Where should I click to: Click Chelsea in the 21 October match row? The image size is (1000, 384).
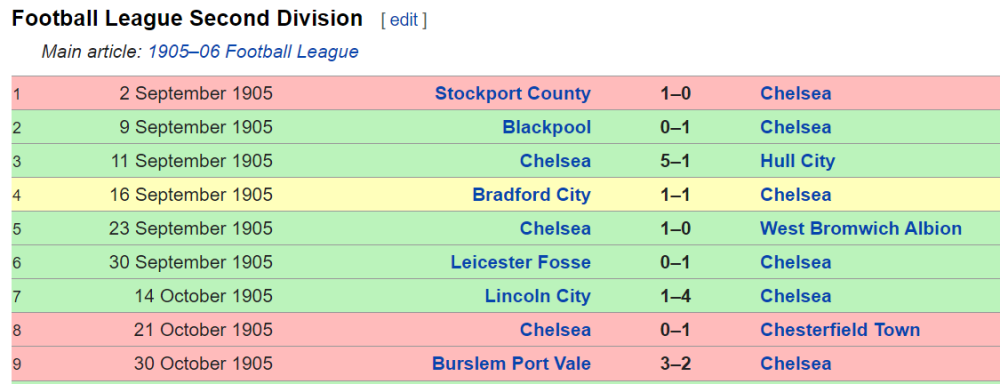(x=555, y=330)
